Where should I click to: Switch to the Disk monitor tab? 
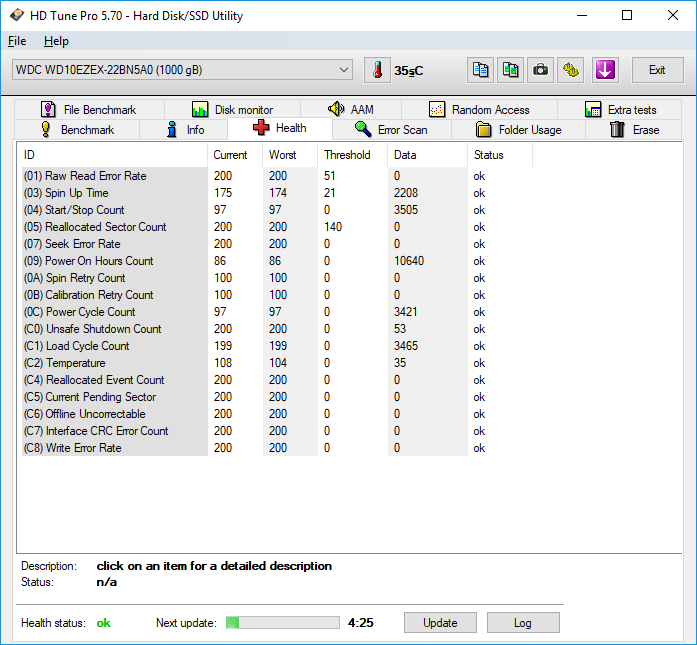[x=232, y=109]
